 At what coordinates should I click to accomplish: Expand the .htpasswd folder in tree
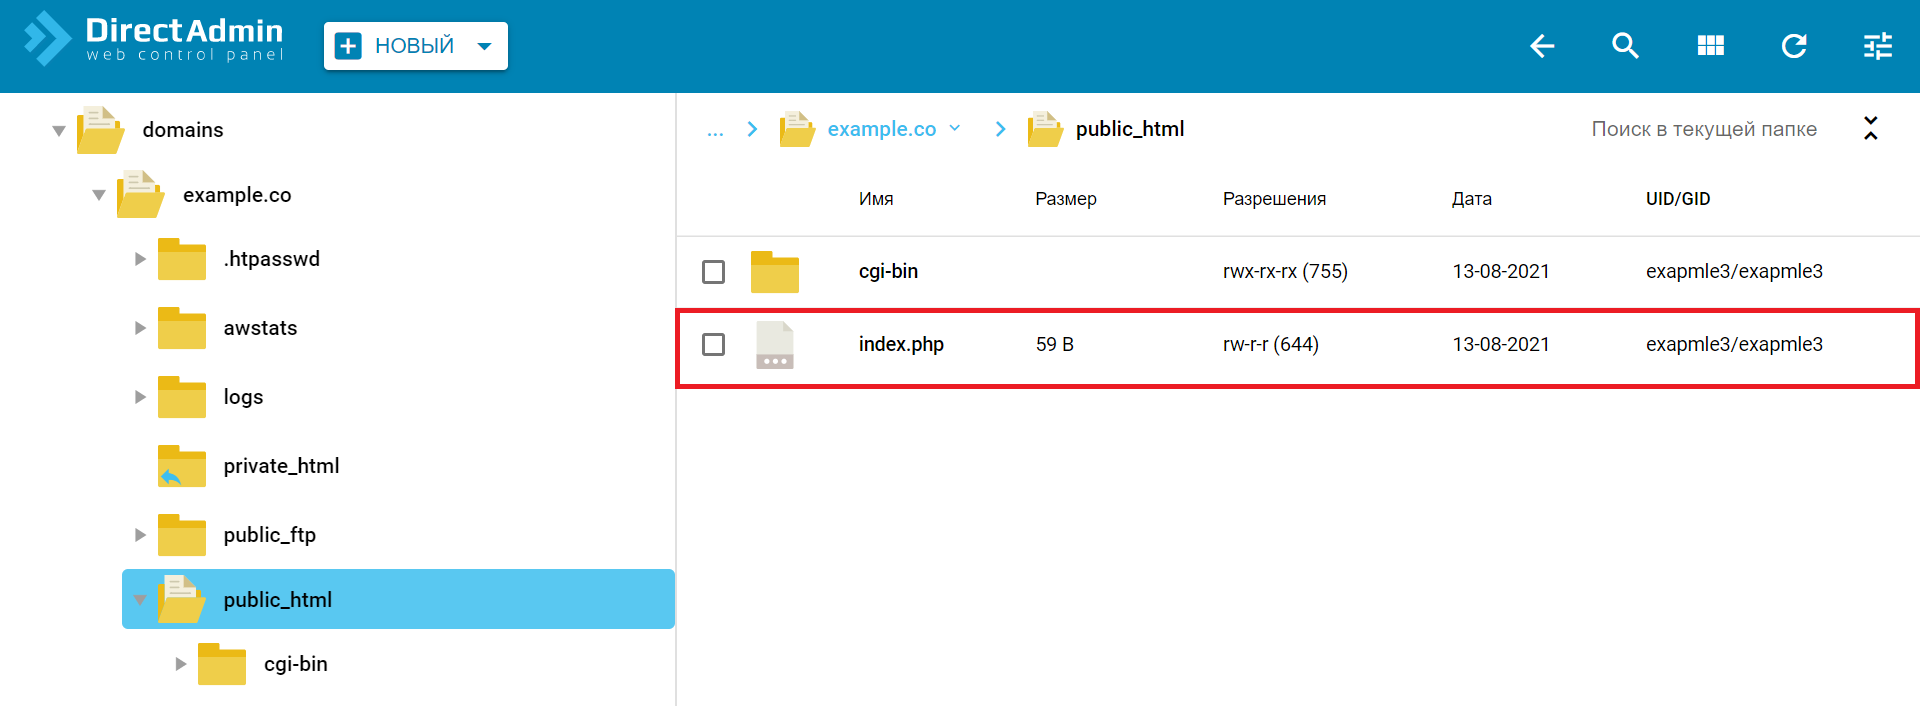[x=140, y=259]
